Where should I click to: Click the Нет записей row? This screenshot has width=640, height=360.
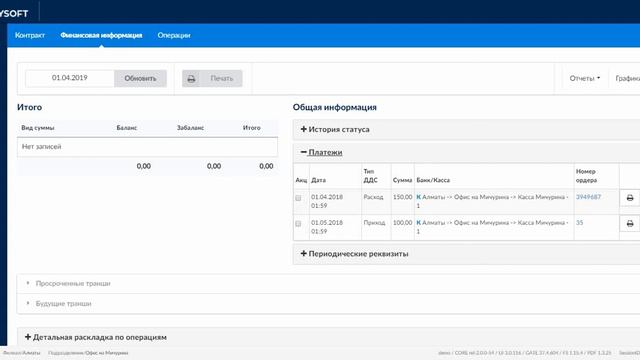(147, 147)
